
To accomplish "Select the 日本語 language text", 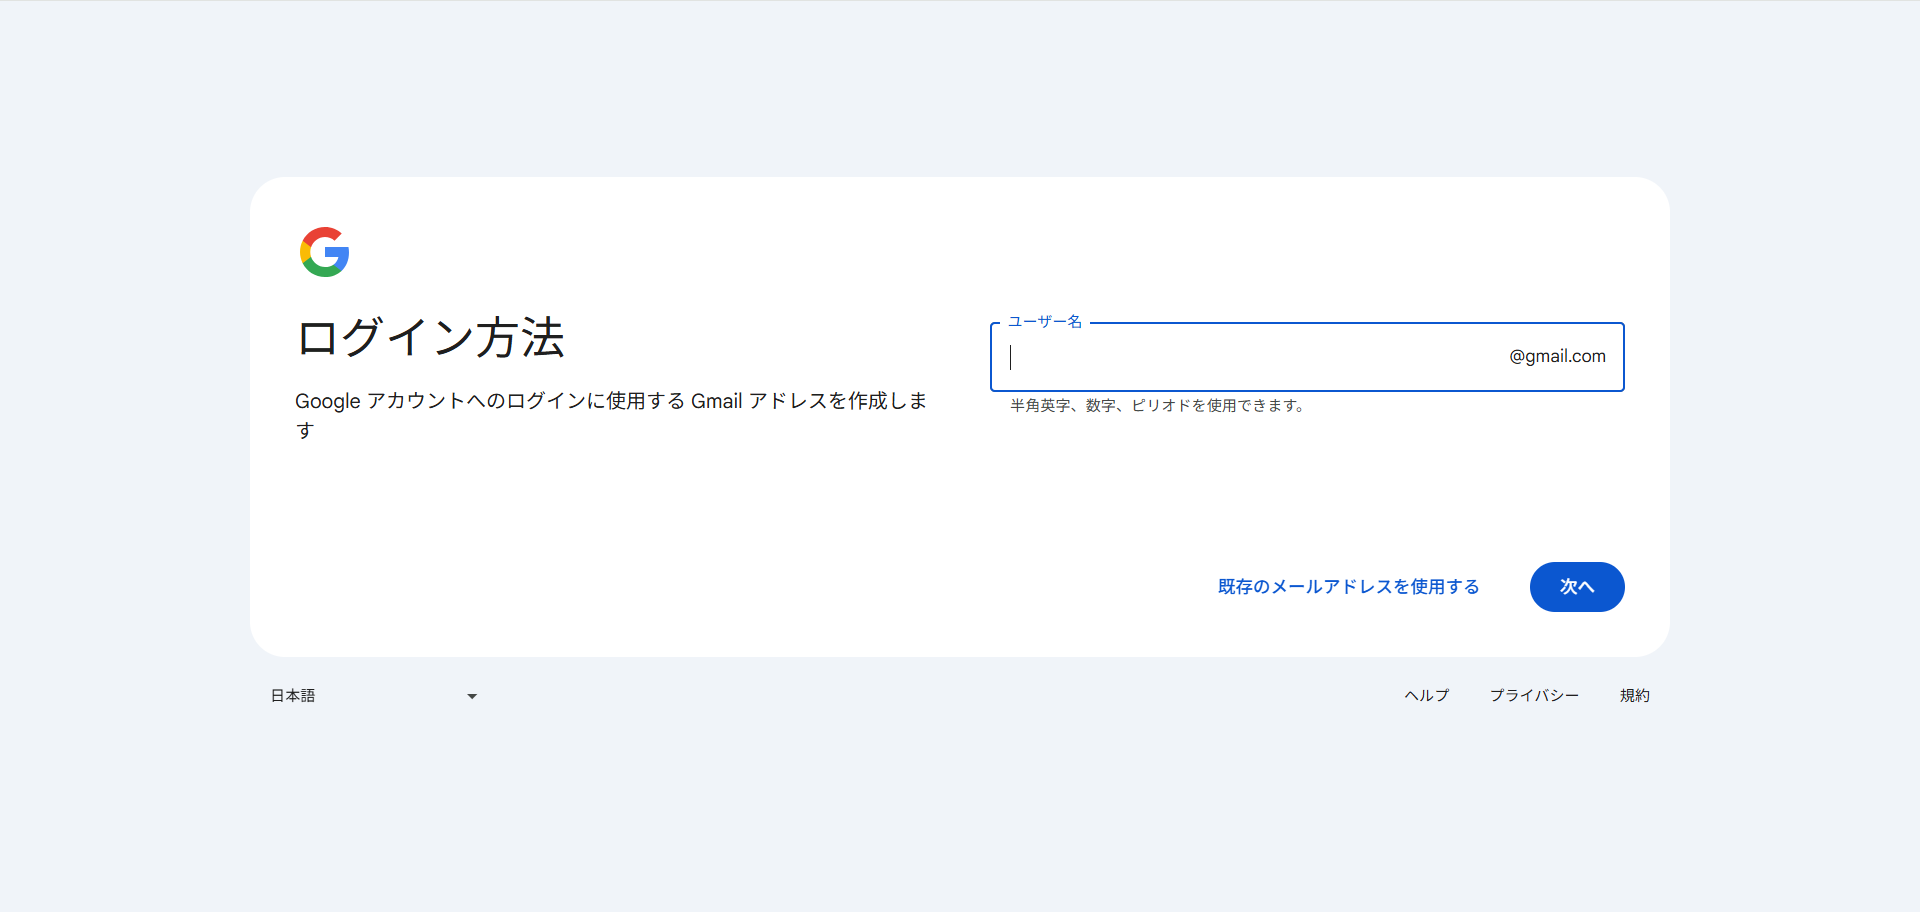I will [292, 696].
